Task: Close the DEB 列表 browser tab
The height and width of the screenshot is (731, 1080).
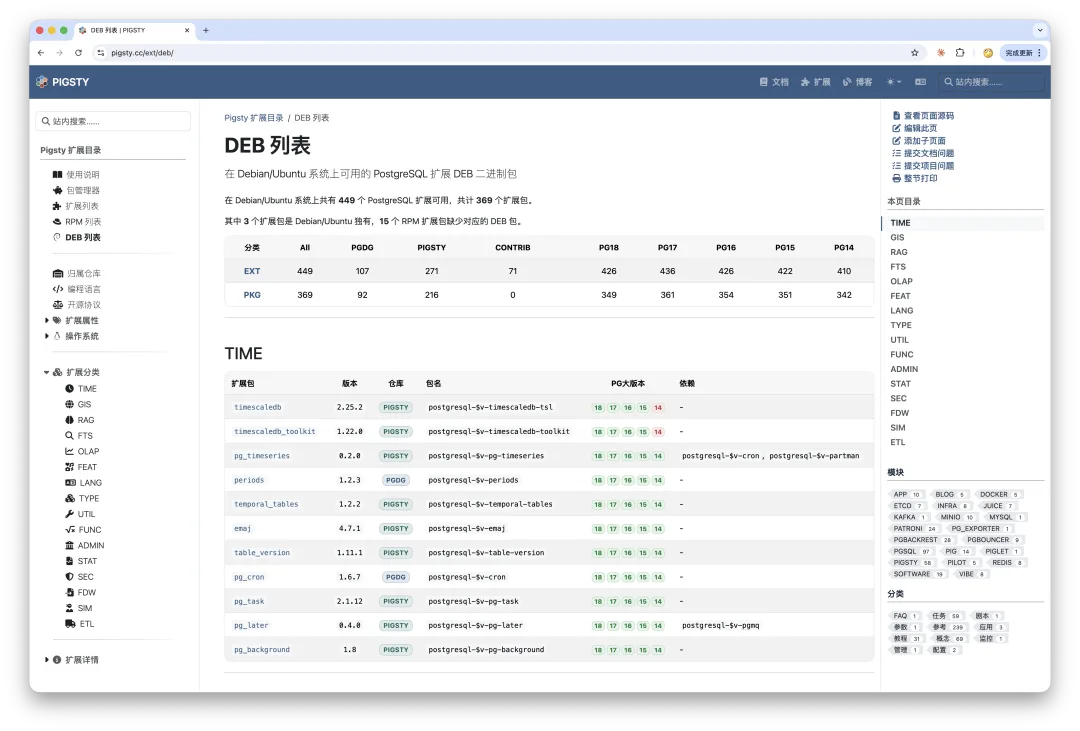Action: tap(187, 30)
